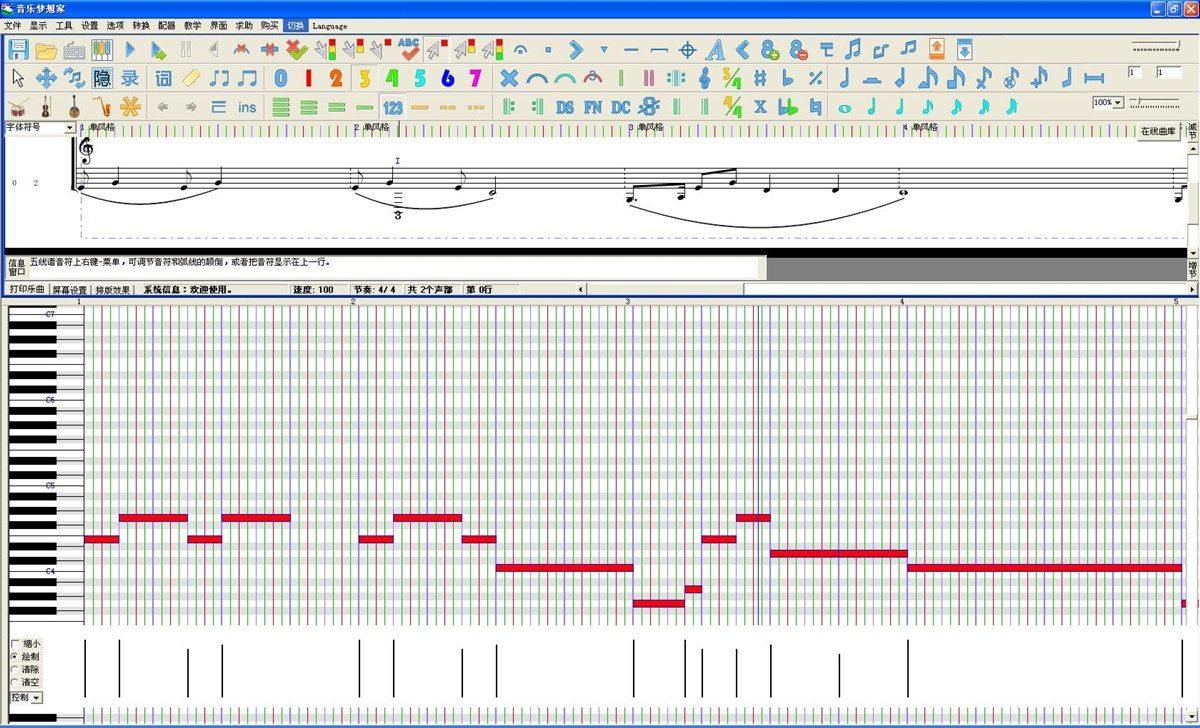Image resolution: width=1200 pixels, height=728 pixels.
Task: Enable the 缩小 checkbox
Action: coord(15,644)
